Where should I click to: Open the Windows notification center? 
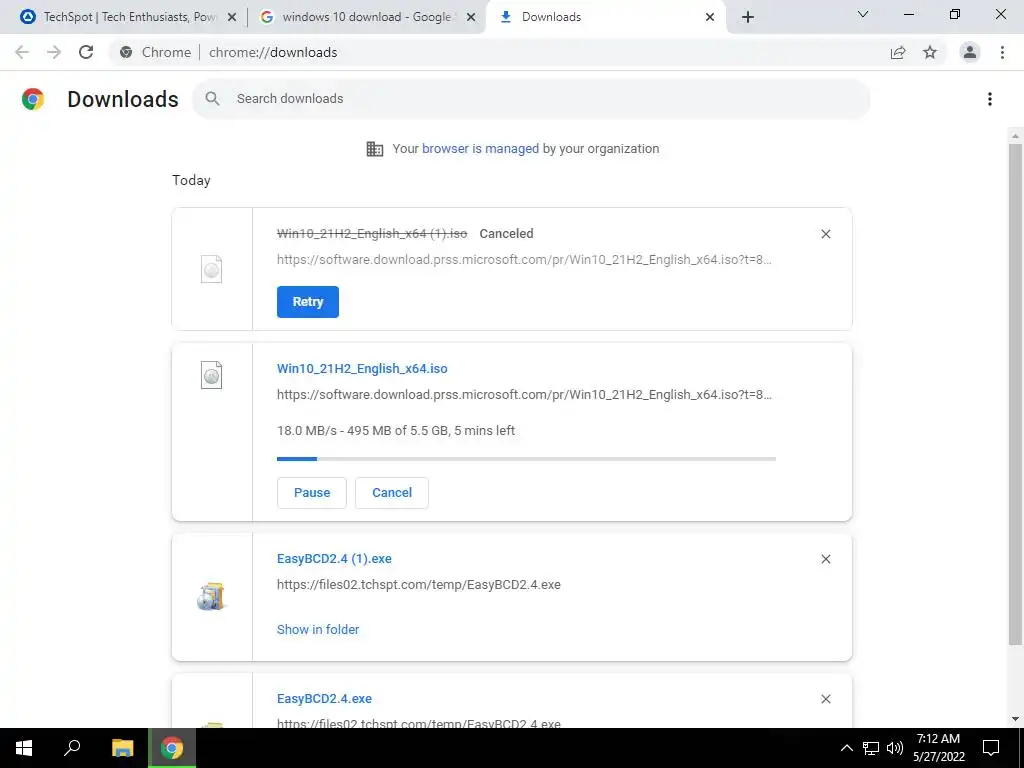click(x=991, y=748)
